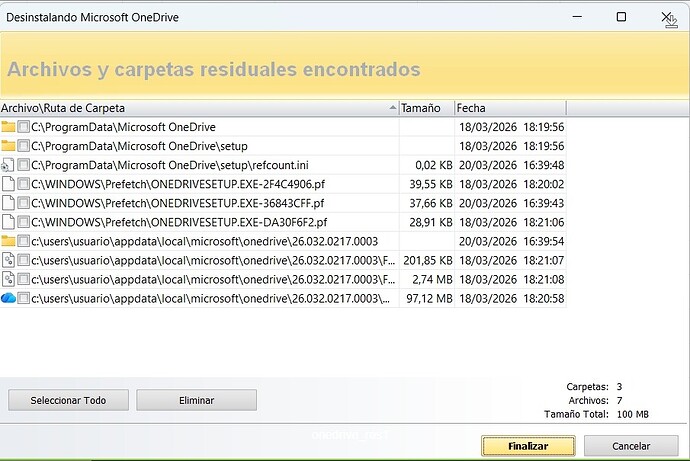Select path C:\WINDOWS\Prefetch\ONEDRIVESETUP.EXE-2F4C4906.pf
Viewport: 690px width, 461px height.
click(x=178, y=184)
